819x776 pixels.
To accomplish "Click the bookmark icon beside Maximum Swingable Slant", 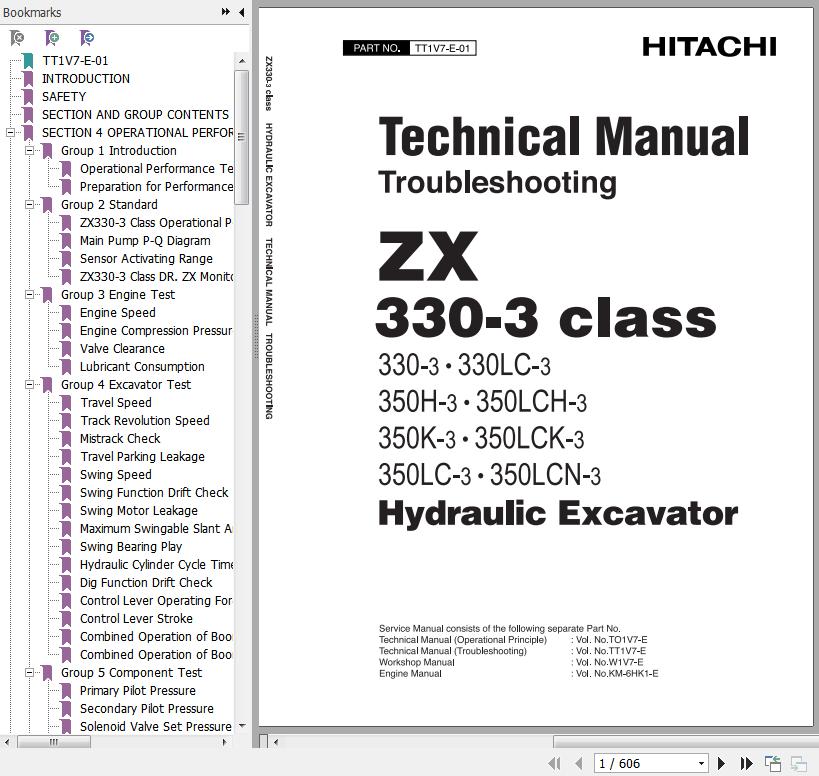I will 66,528.
